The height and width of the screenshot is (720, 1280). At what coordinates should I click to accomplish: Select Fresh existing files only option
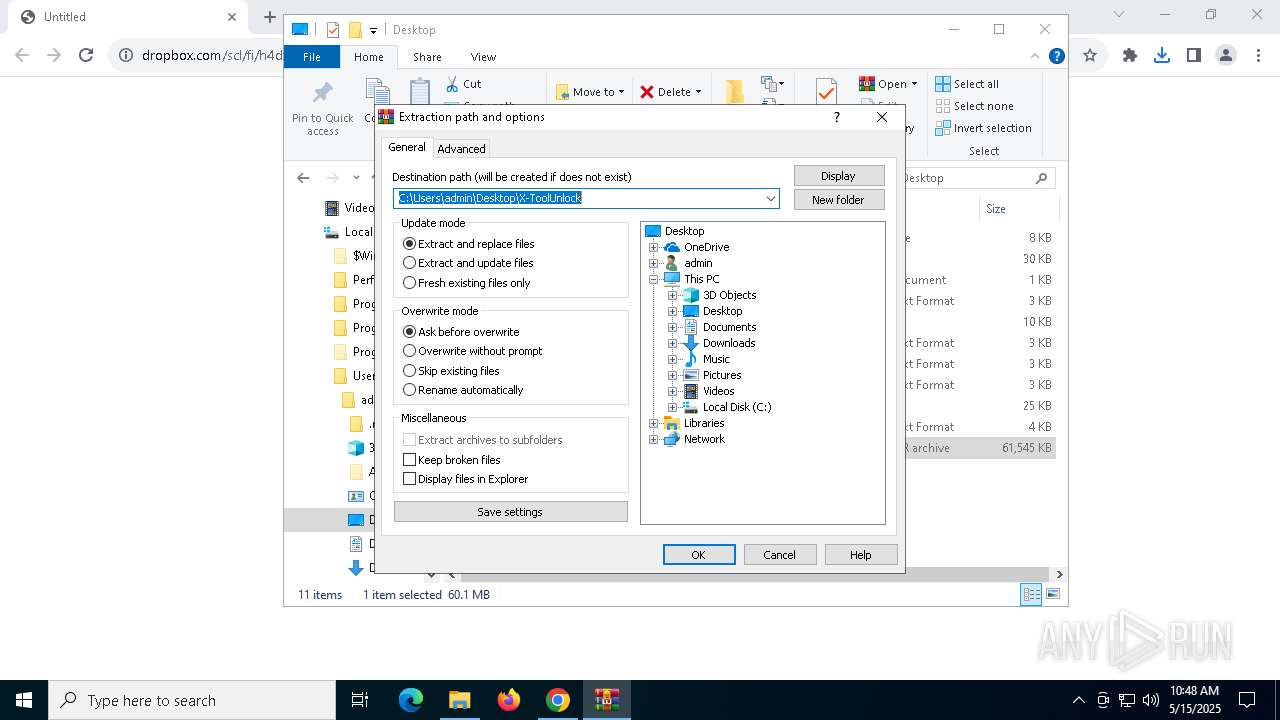[x=466, y=283]
